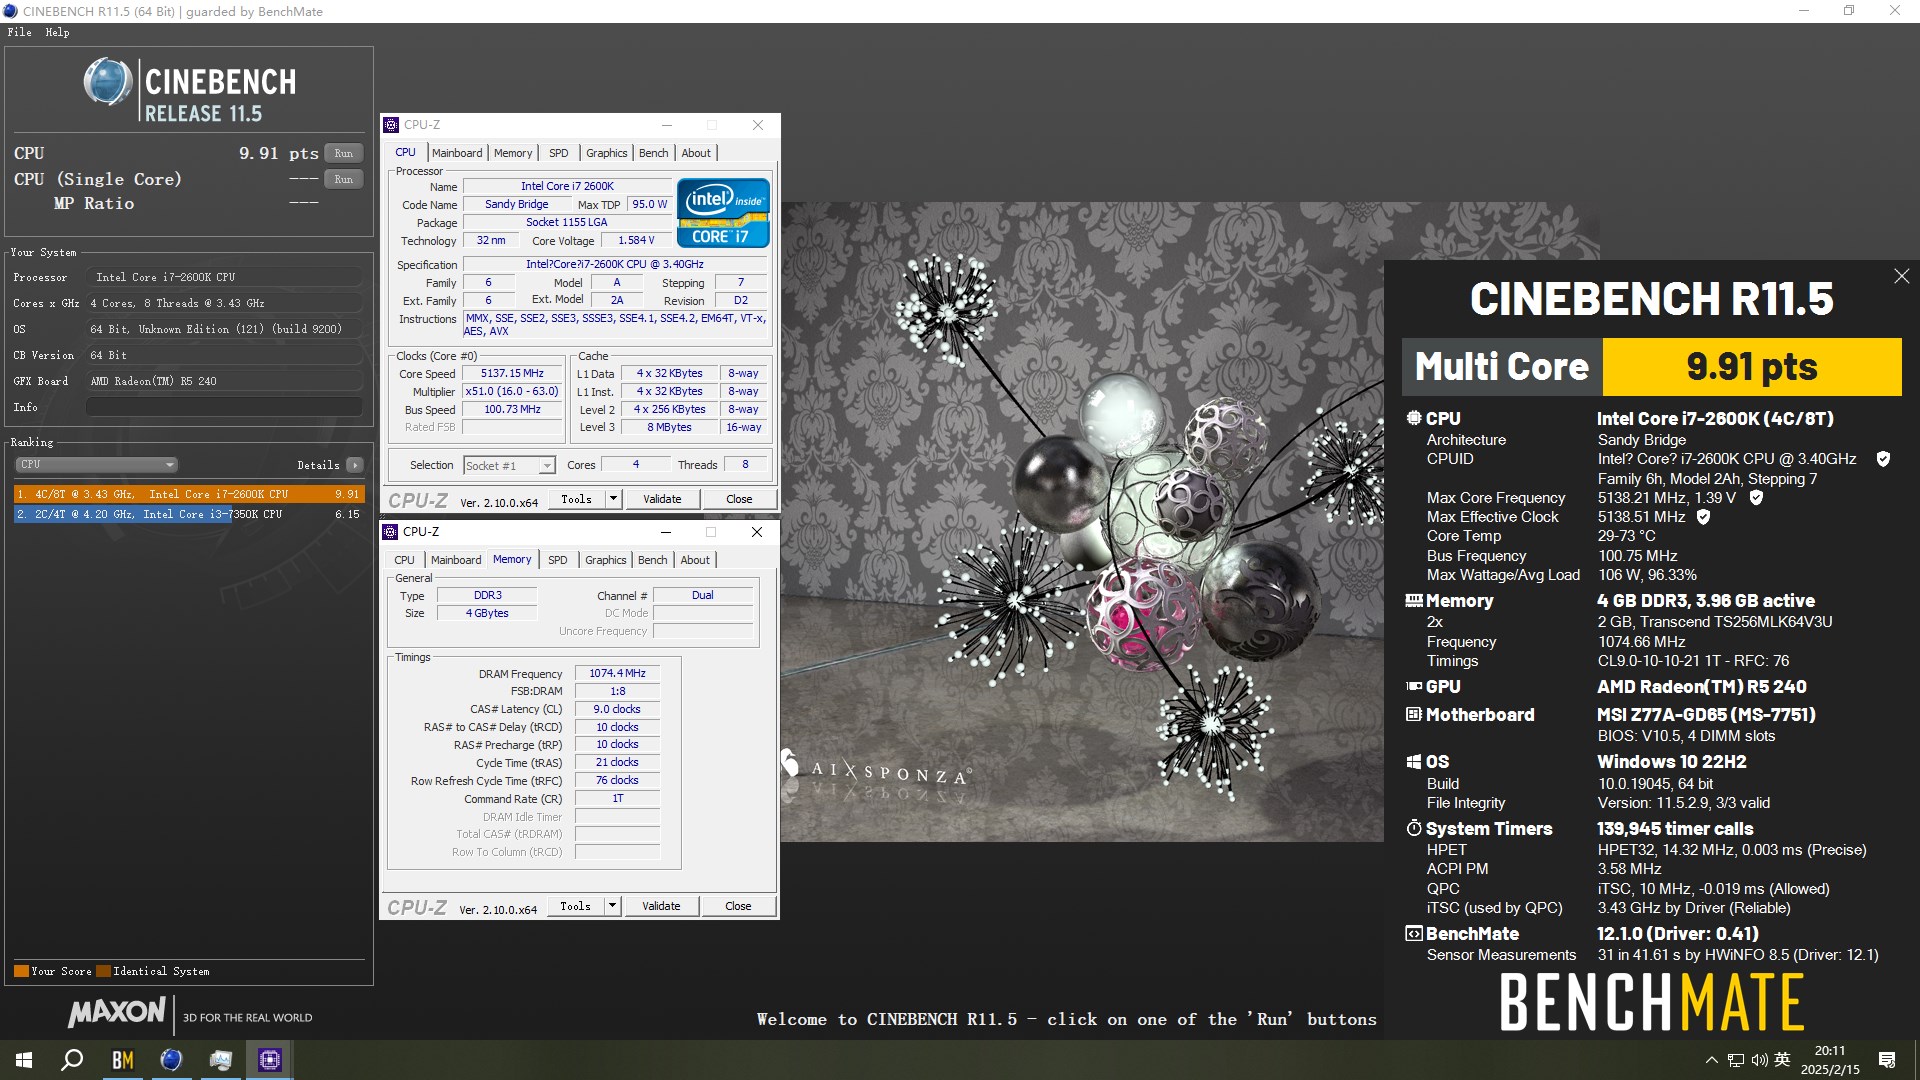Click the OS Windows icon in BenchMate panel

coord(1414,762)
